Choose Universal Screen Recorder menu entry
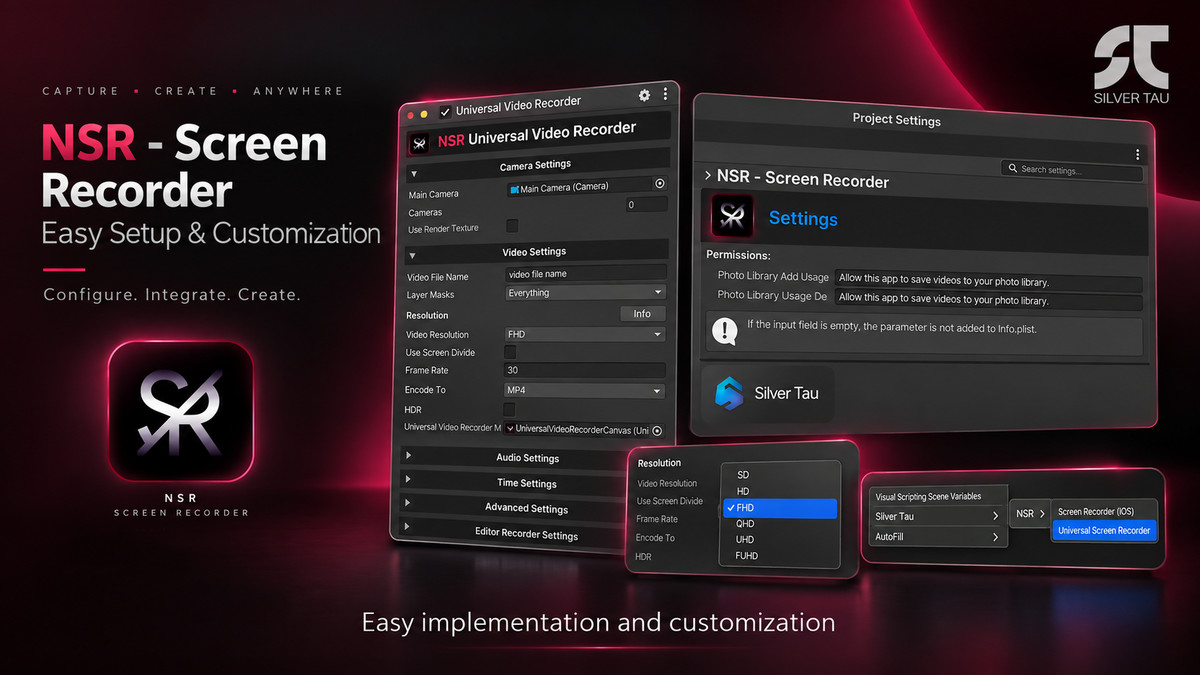 1104,530
